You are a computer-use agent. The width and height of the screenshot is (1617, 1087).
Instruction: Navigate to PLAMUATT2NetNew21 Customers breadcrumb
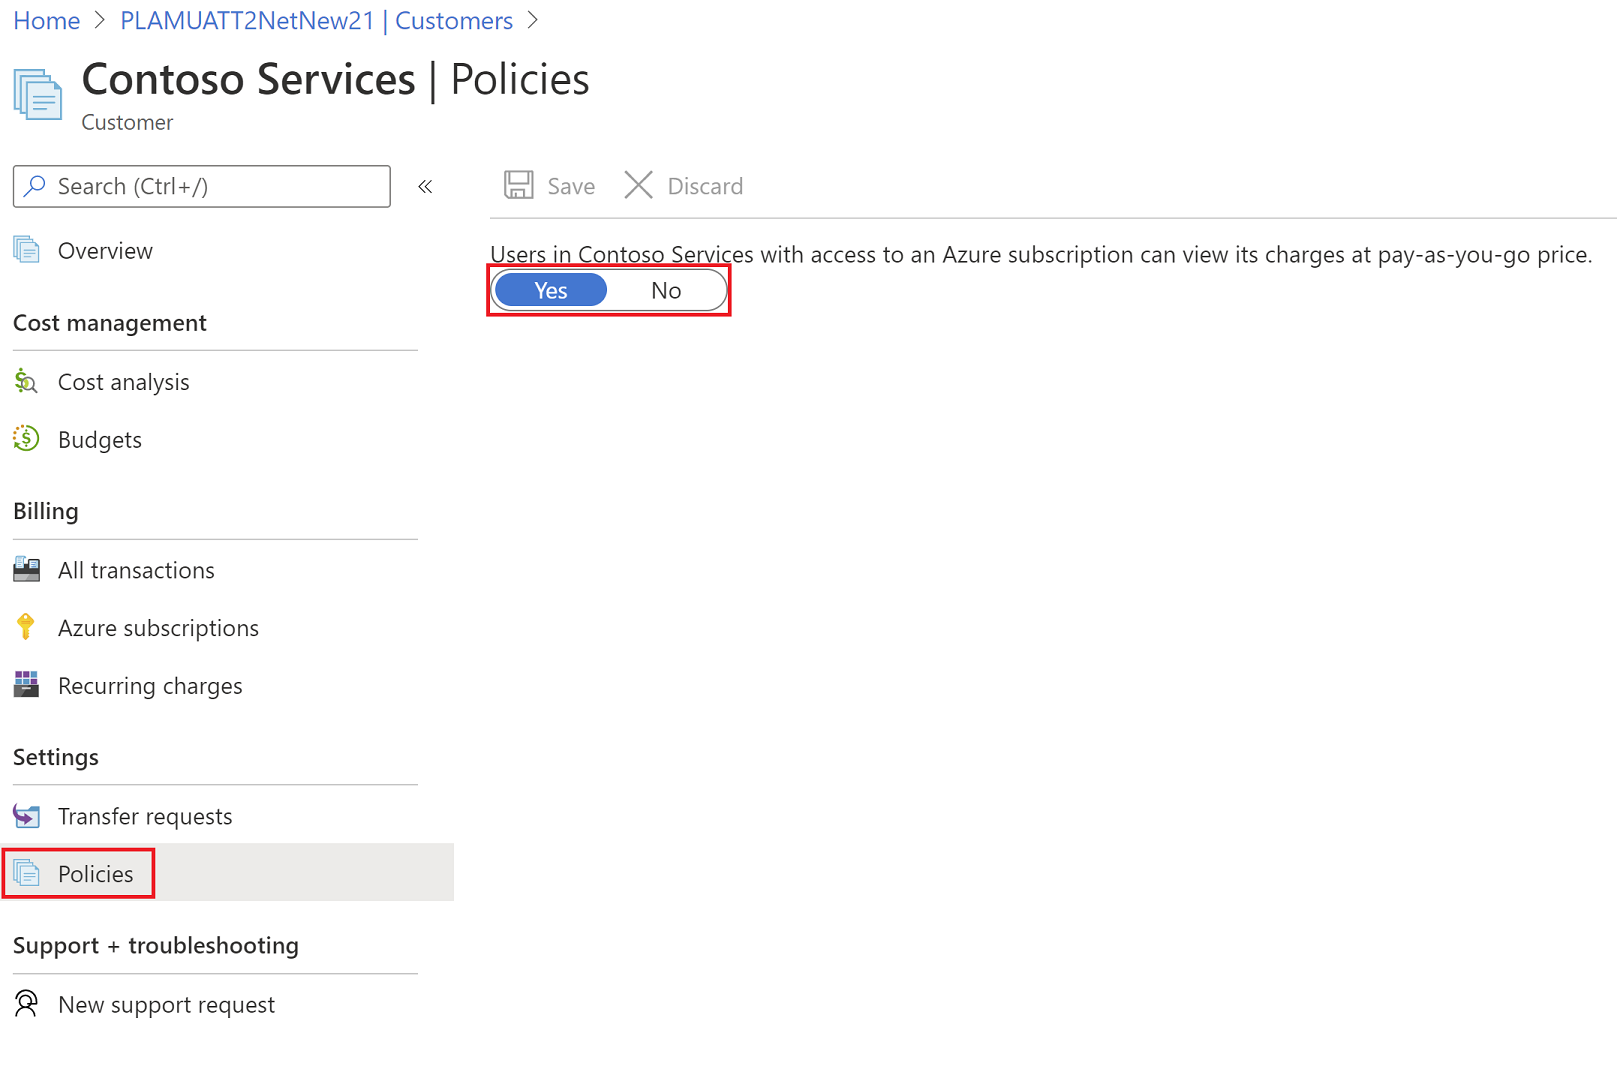(x=316, y=21)
